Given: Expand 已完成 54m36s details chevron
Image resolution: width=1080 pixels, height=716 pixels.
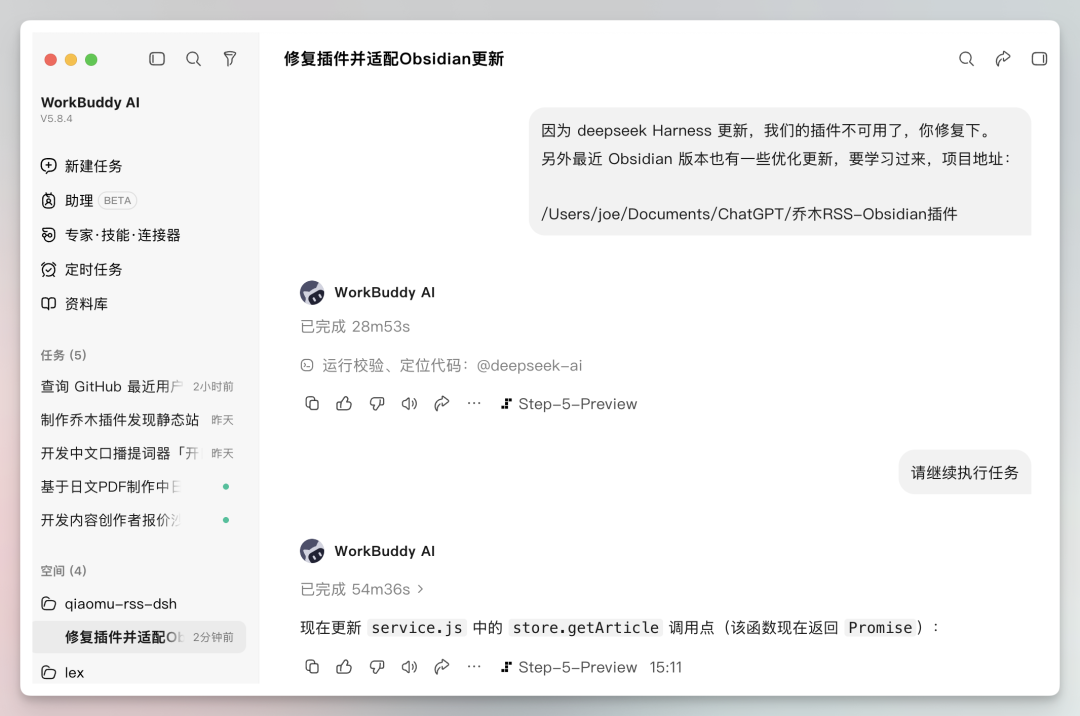Looking at the screenshot, I should 420,589.
